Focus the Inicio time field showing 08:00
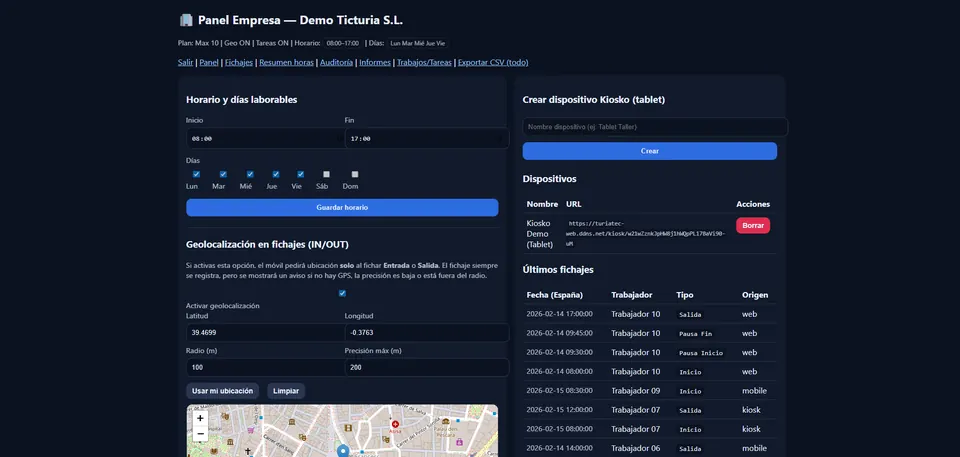The width and height of the screenshot is (960, 457). [265, 138]
